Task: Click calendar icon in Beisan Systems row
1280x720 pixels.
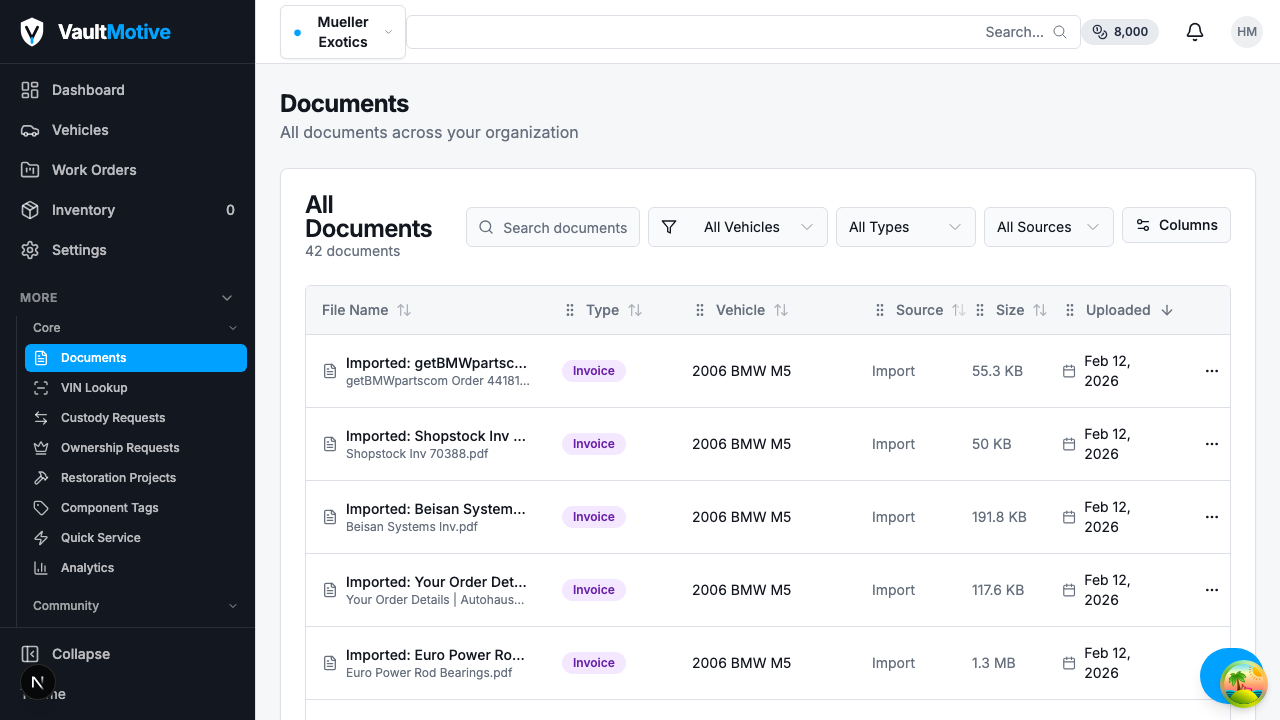Action: coord(1069,517)
